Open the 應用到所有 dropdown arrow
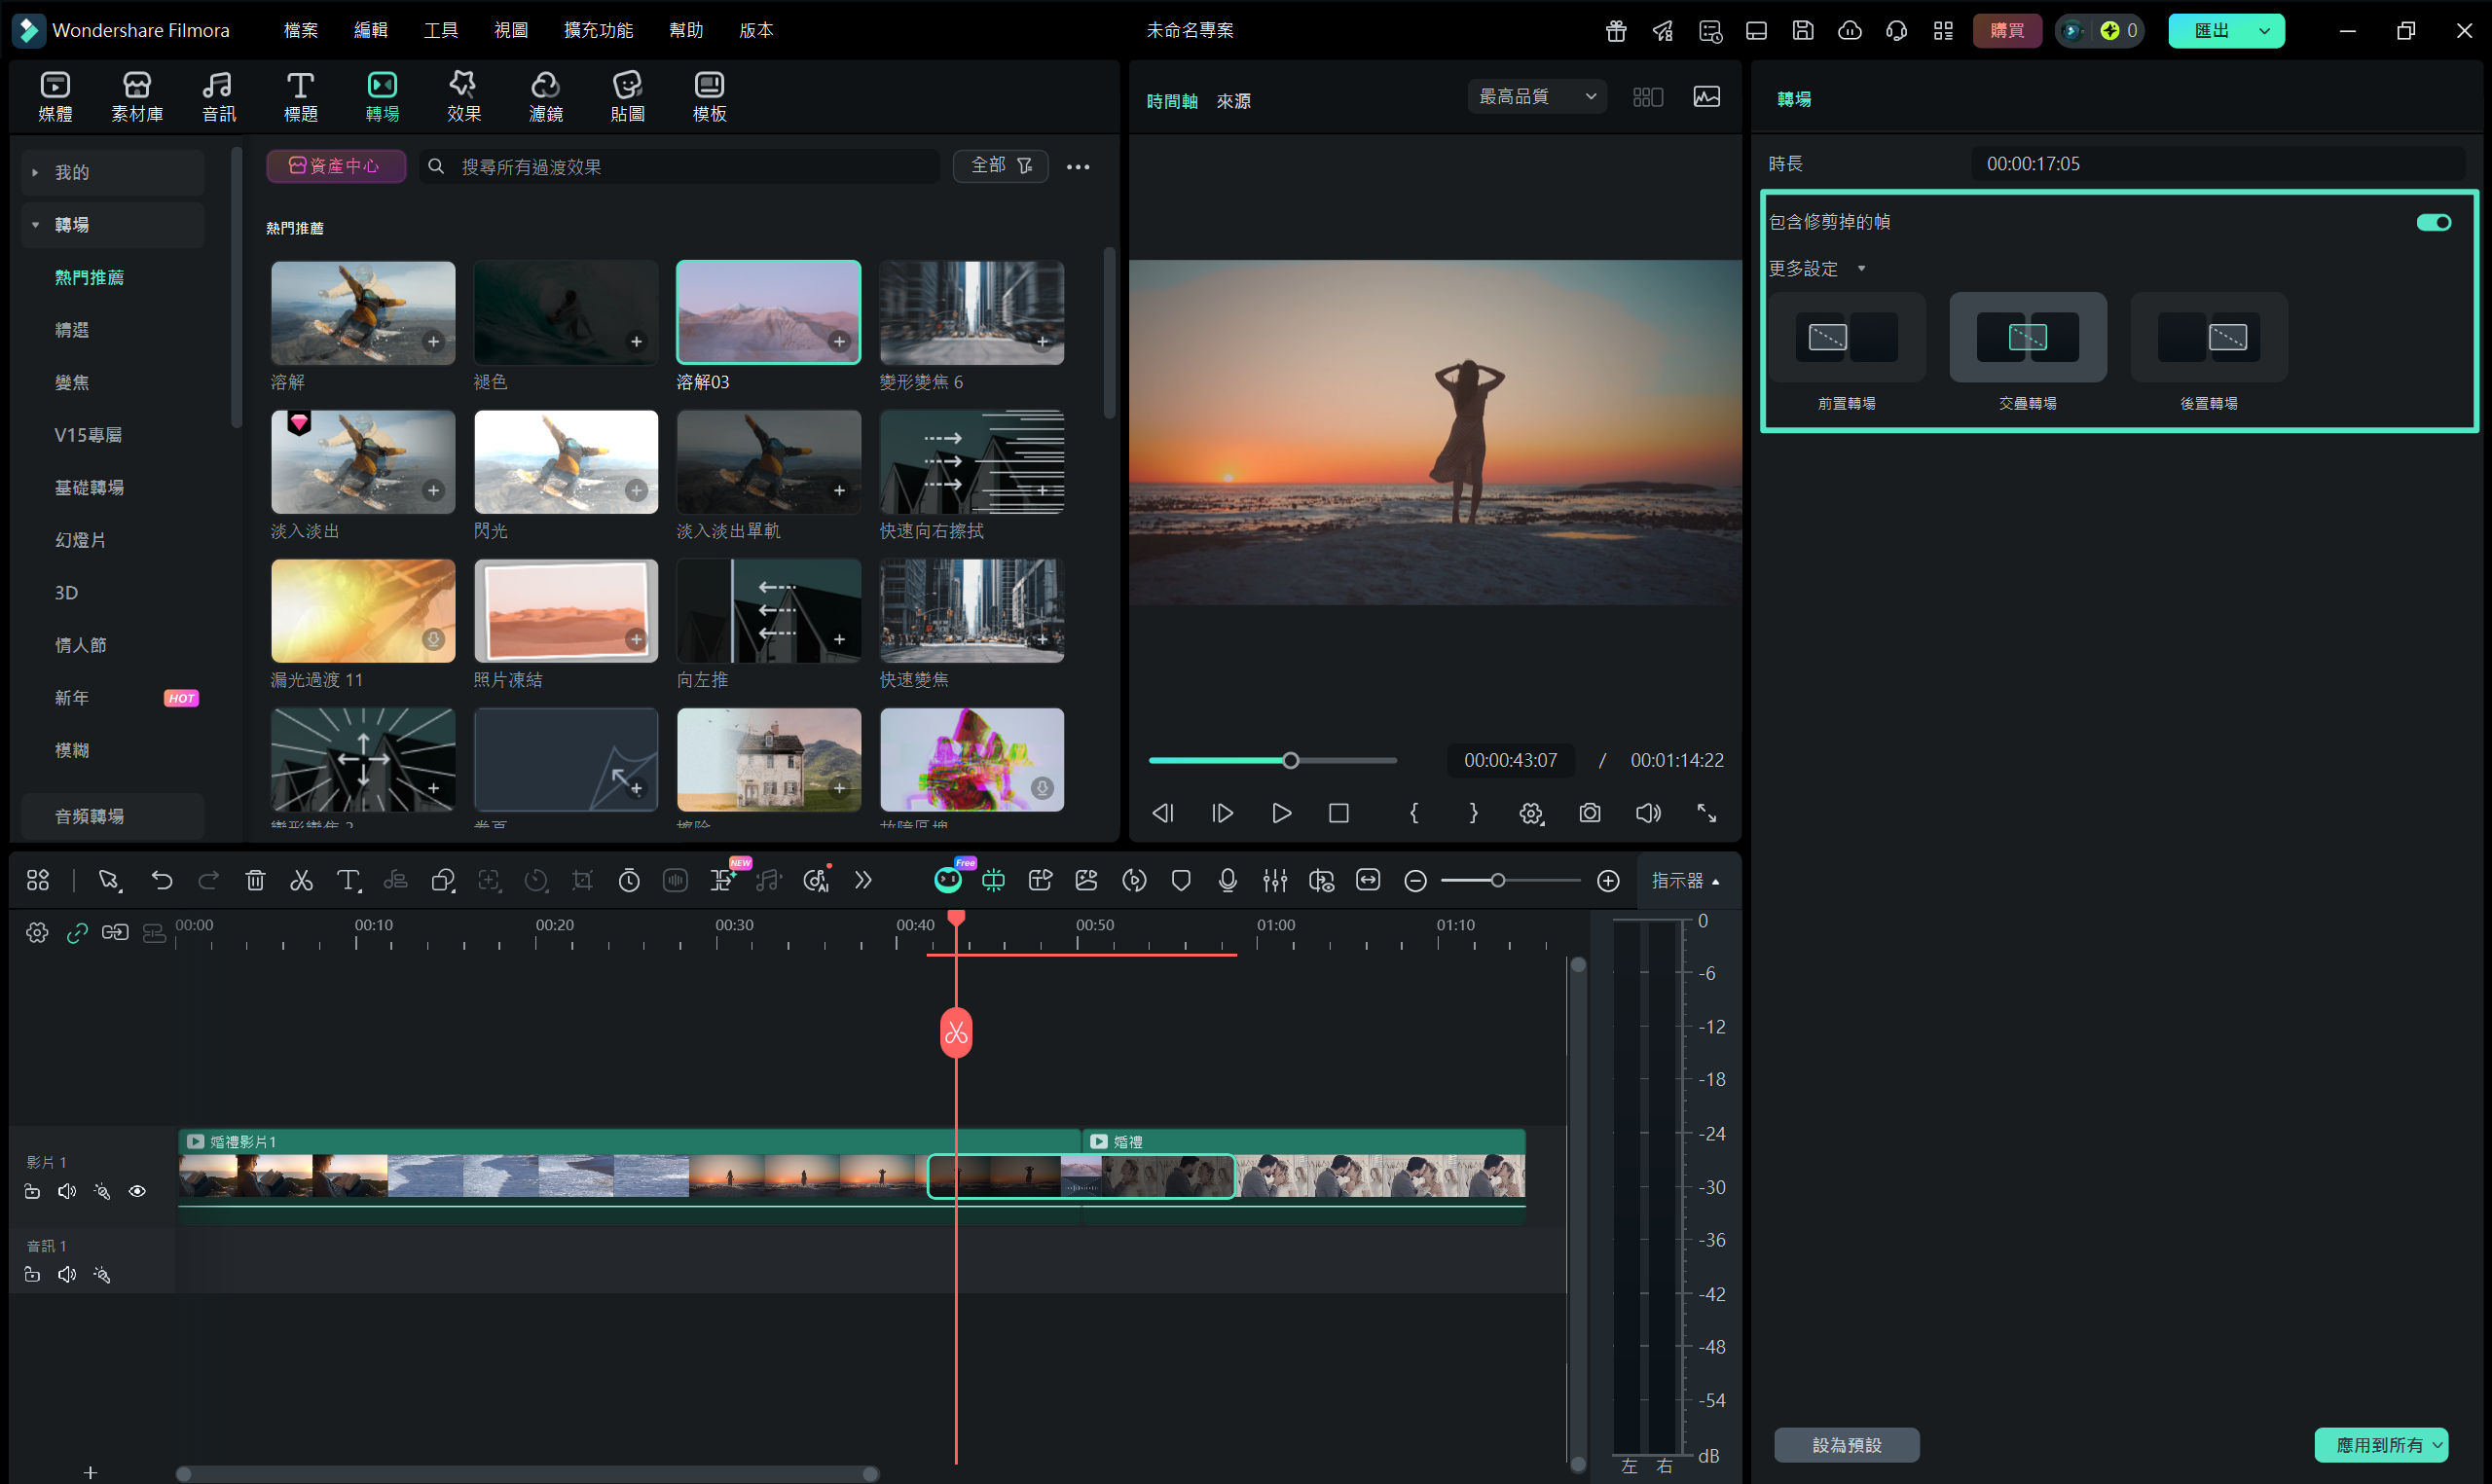The width and height of the screenshot is (2492, 1484). tap(2438, 1445)
